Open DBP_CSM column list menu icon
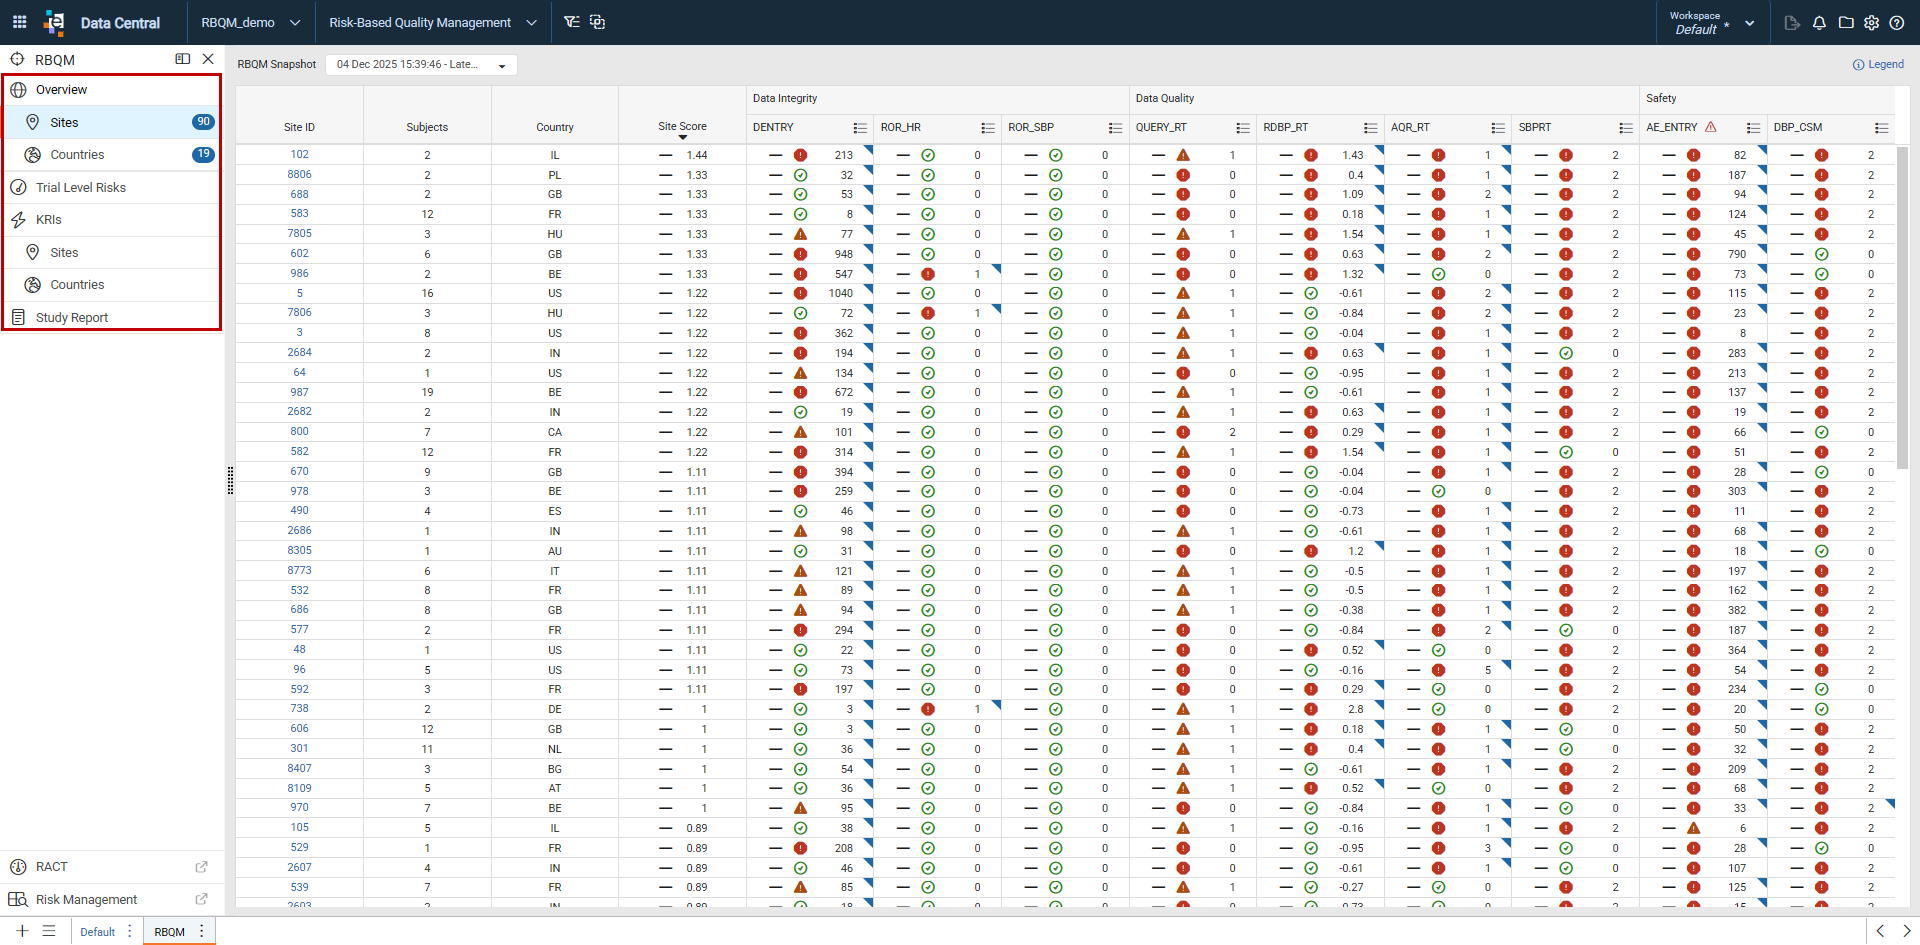The image size is (1920, 945). (x=1881, y=128)
